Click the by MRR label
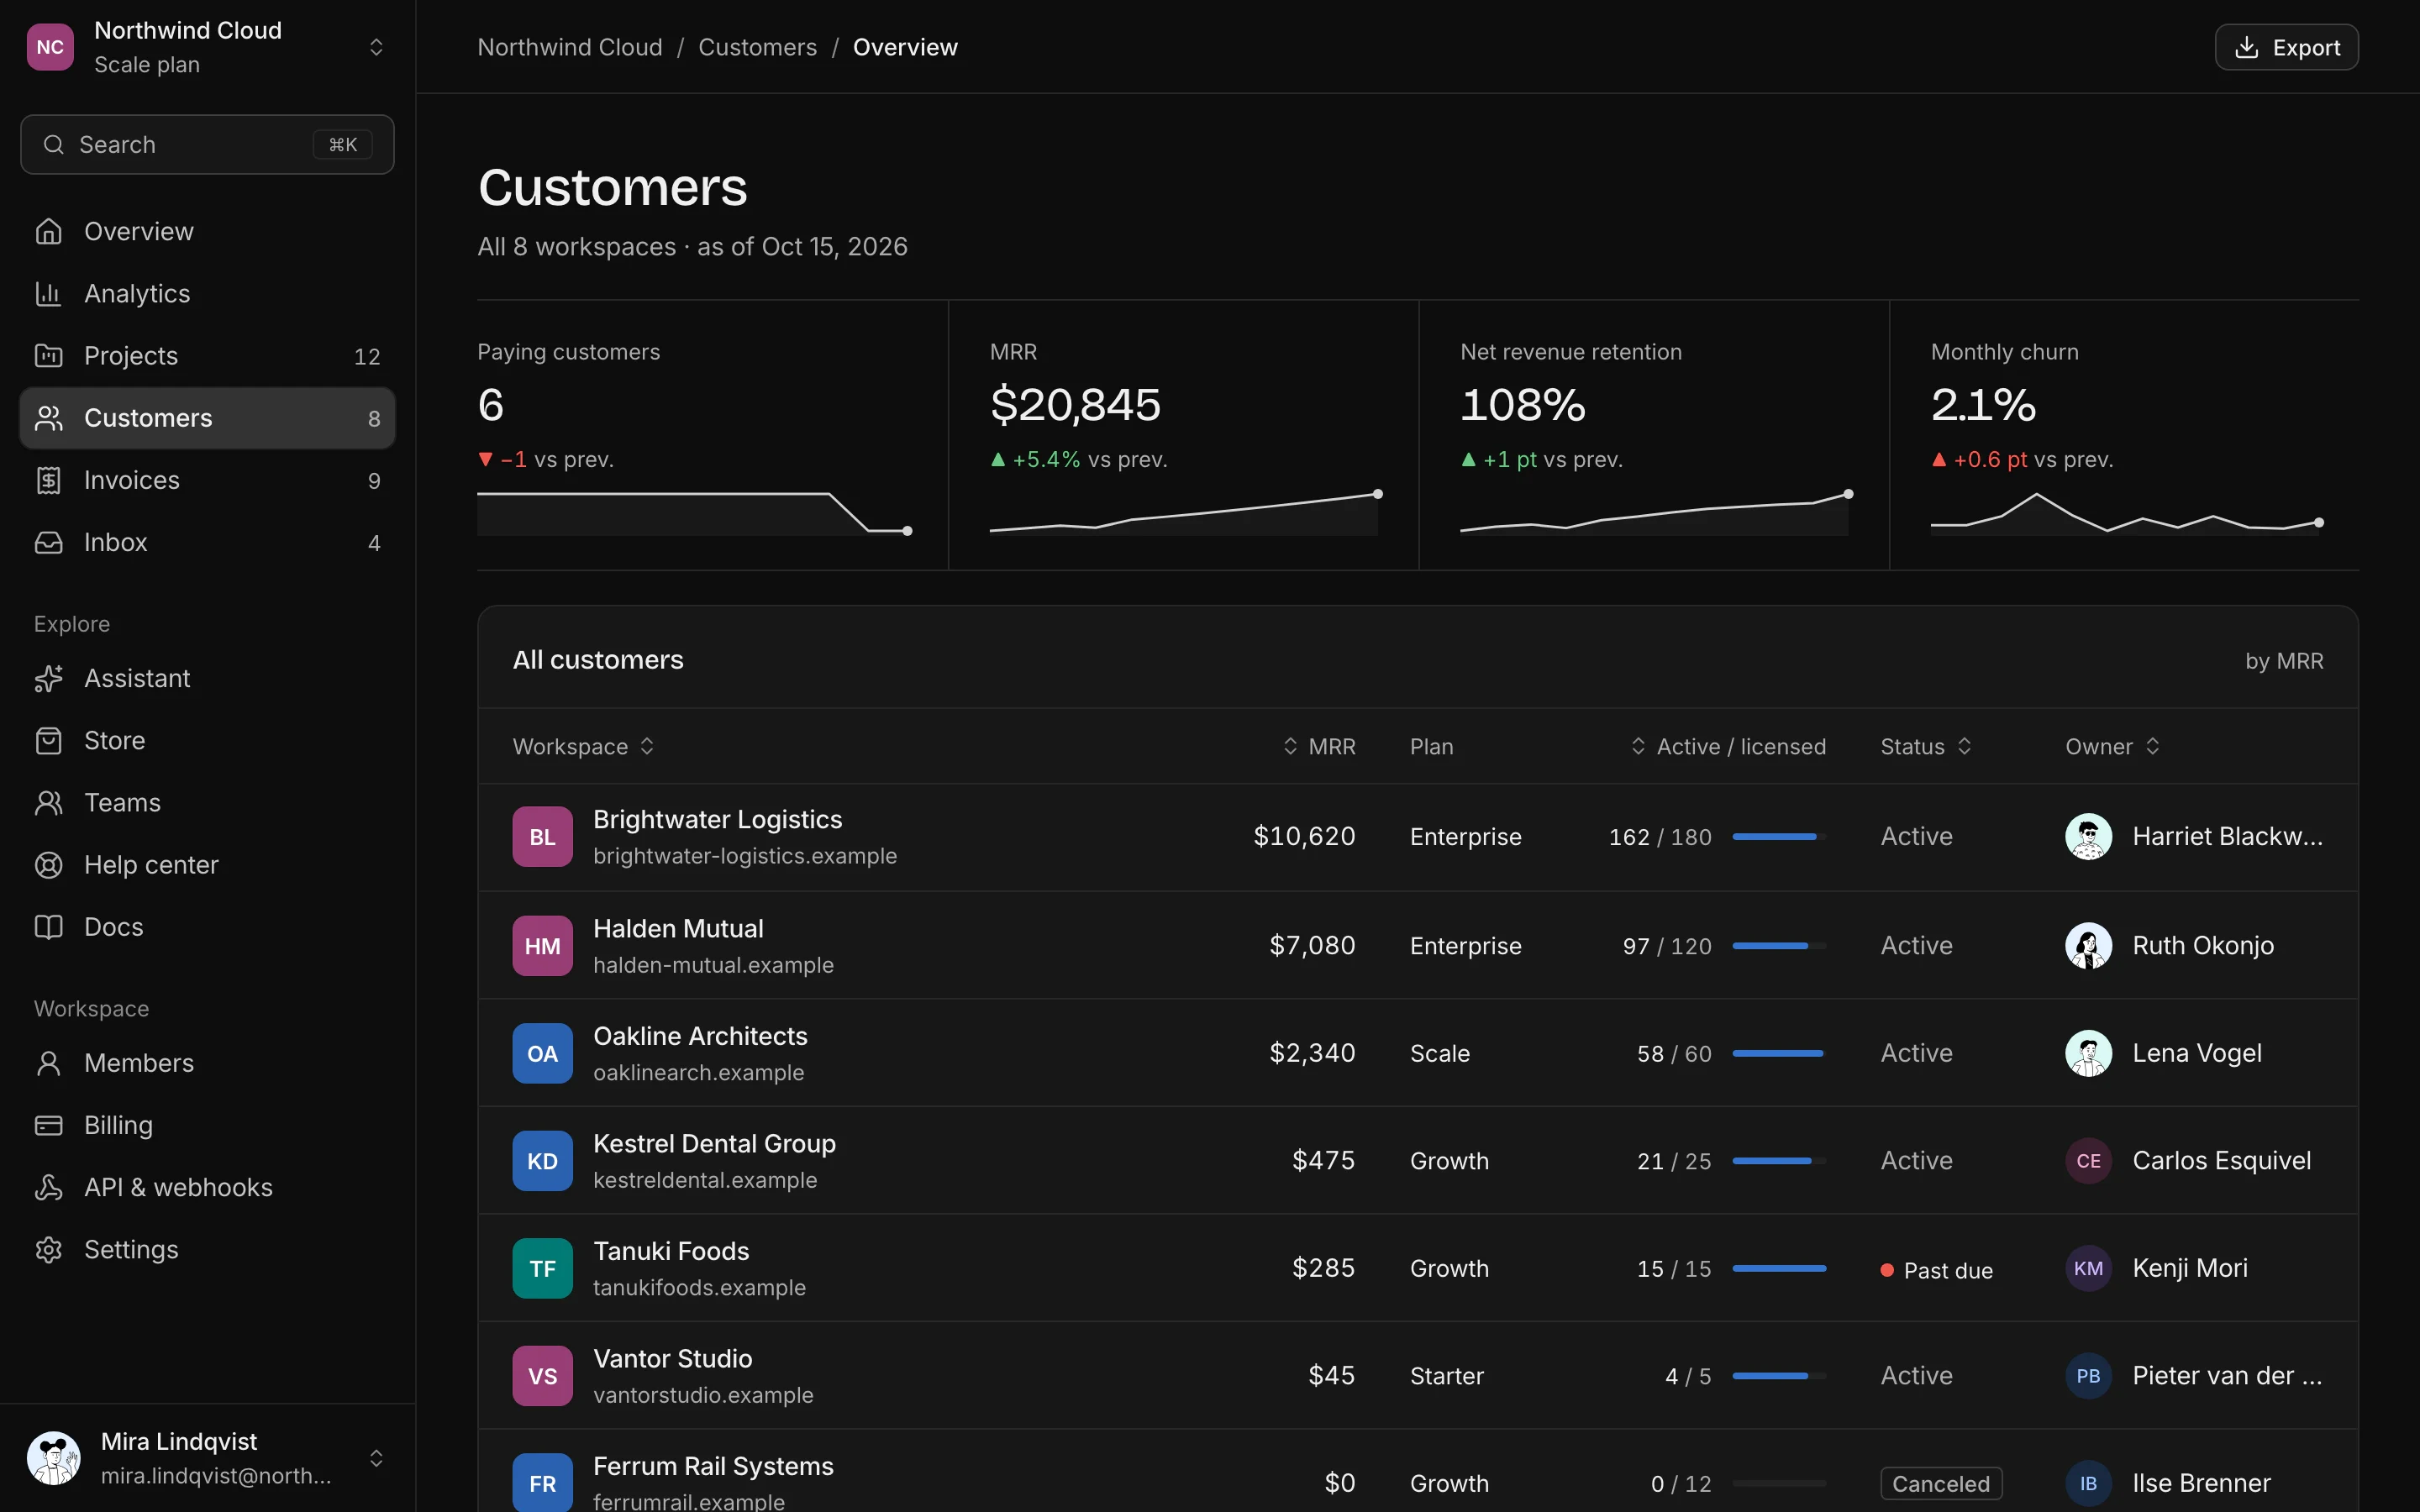 2284,661
